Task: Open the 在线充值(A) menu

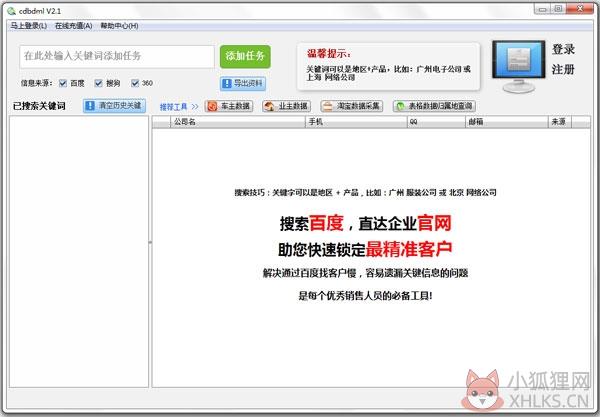Action: pyautogui.click(x=73, y=26)
